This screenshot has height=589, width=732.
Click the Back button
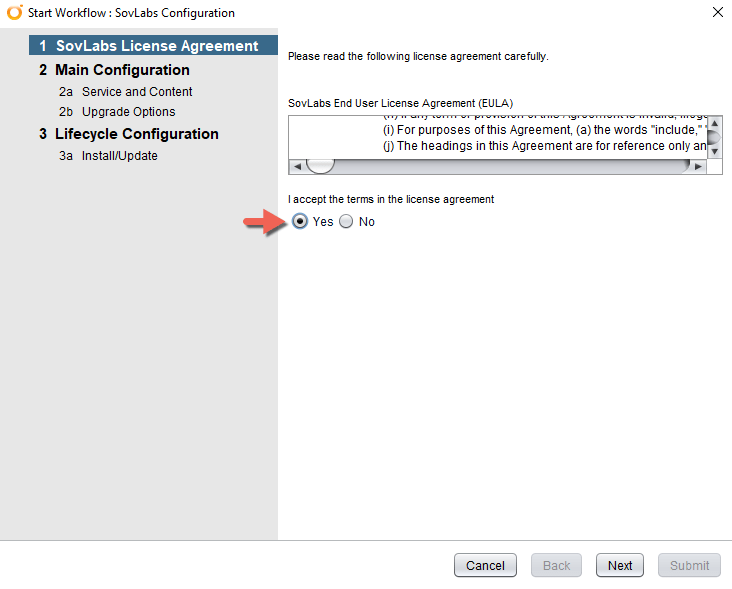(556, 565)
